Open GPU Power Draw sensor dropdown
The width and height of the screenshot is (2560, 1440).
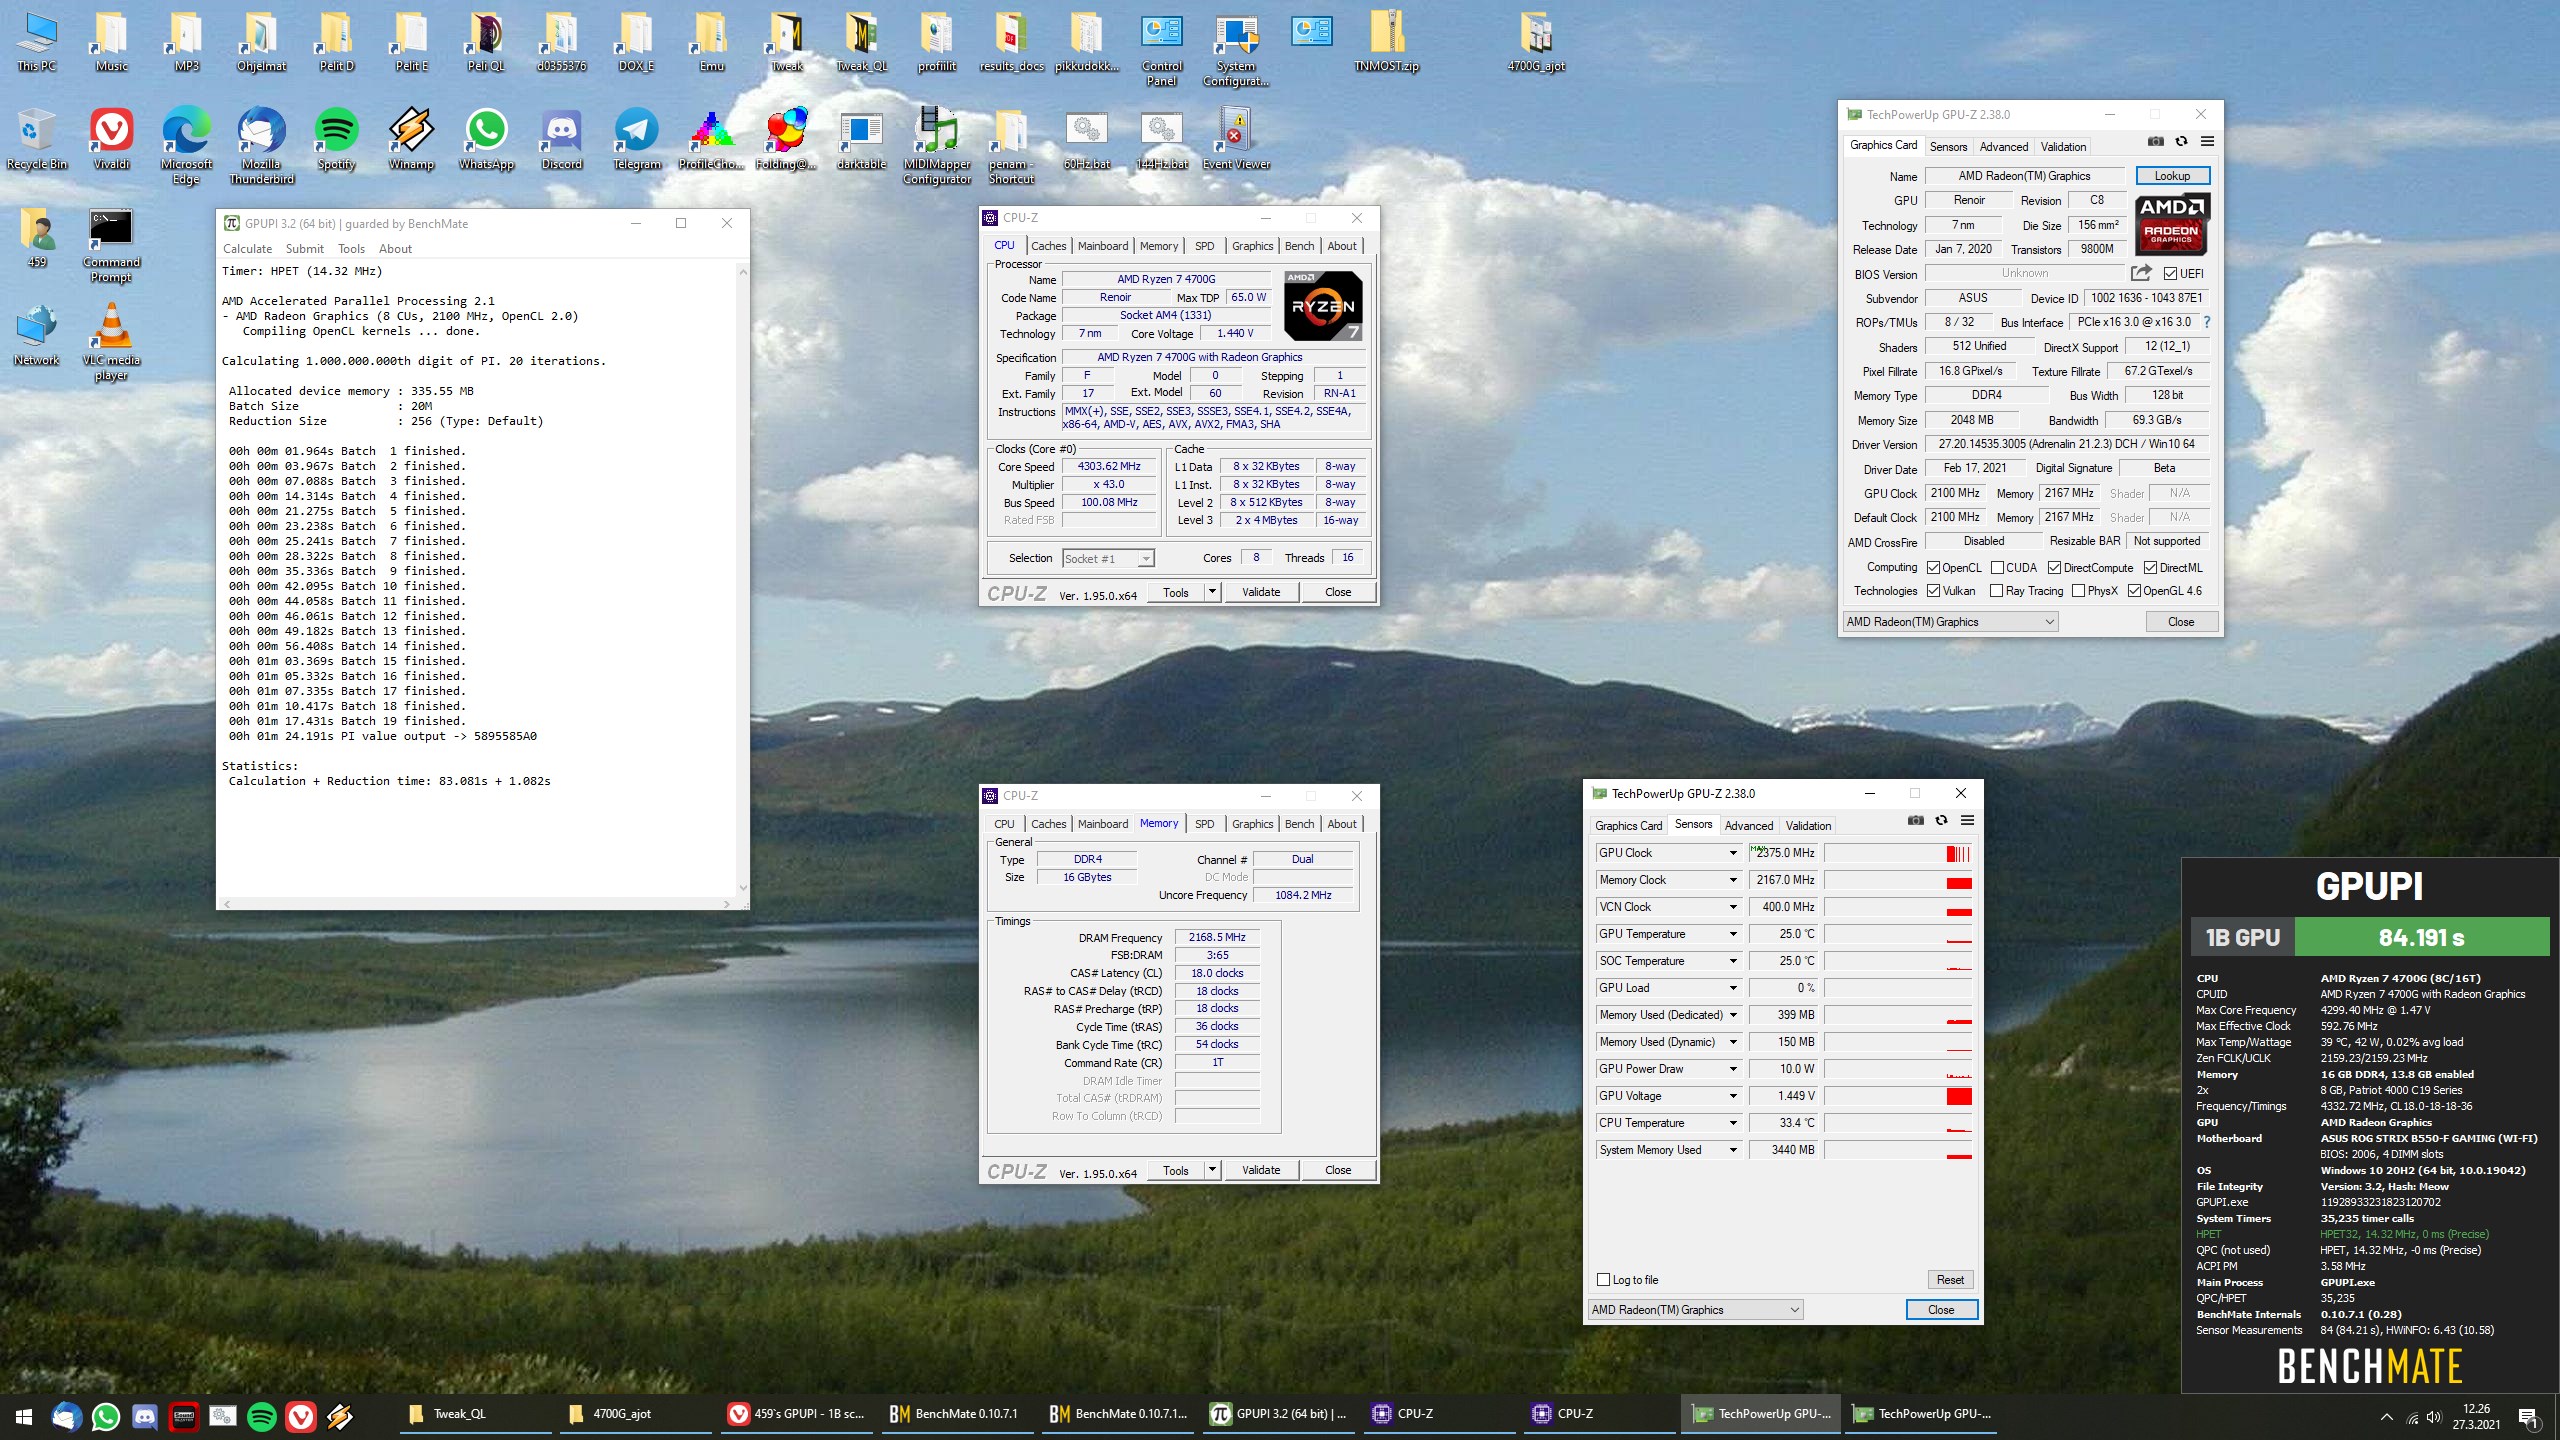tap(1733, 1069)
